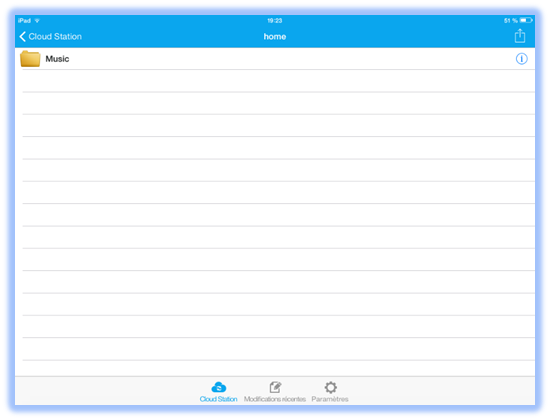The width and height of the screenshot is (550, 420).
Task: Click the 19:23 clock
Action: click(x=275, y=21)
